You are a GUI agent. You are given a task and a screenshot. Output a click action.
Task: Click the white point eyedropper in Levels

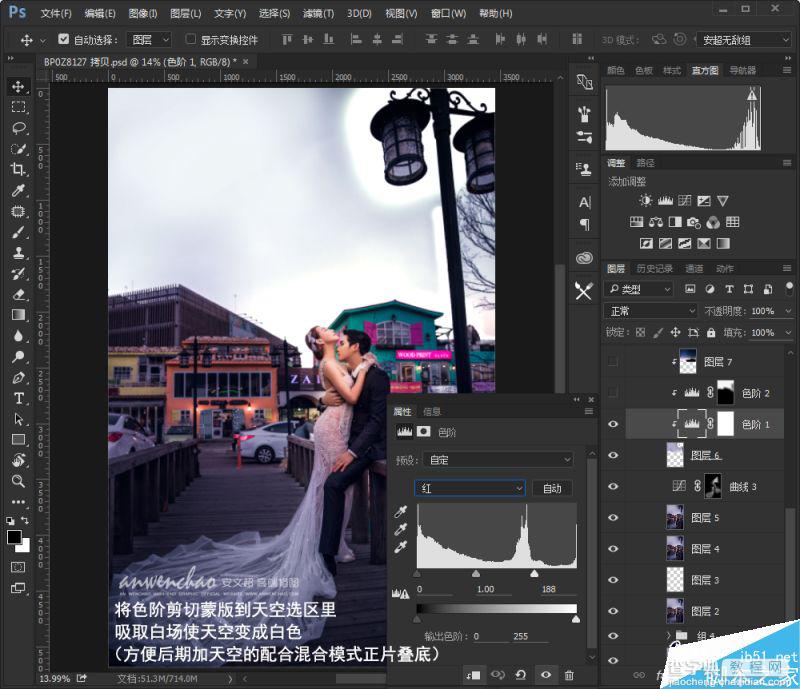coord(401,547)
